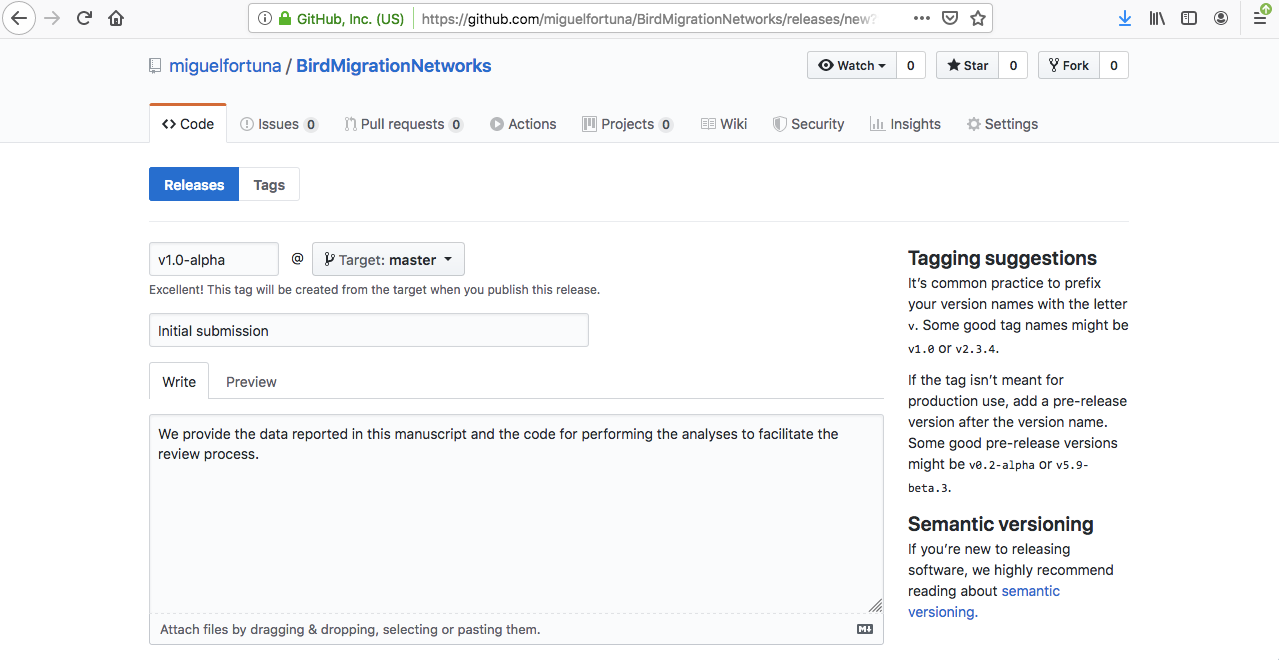Open the browser downloads panel
This screenshot has height=660, width=1279.
[1125, 18]
